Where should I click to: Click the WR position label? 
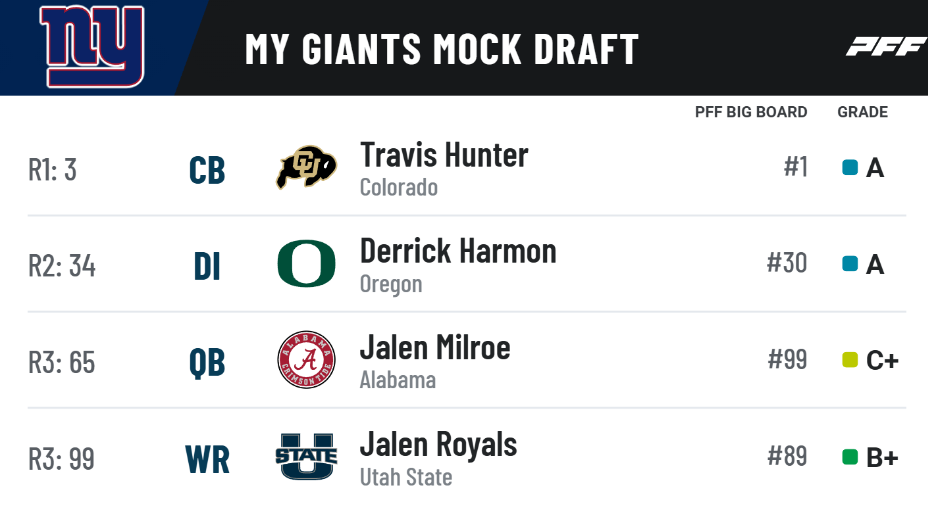207,459
